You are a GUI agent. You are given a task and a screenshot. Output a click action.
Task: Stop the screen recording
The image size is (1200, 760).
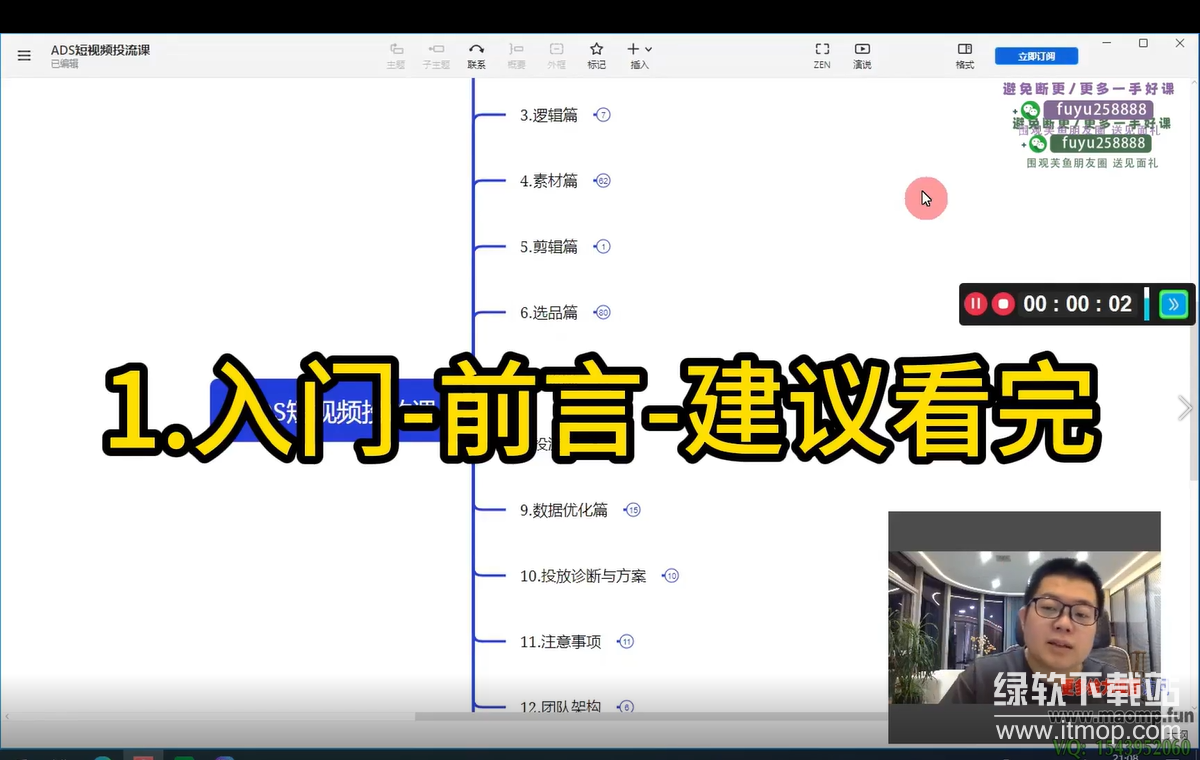coord(1003,304)
